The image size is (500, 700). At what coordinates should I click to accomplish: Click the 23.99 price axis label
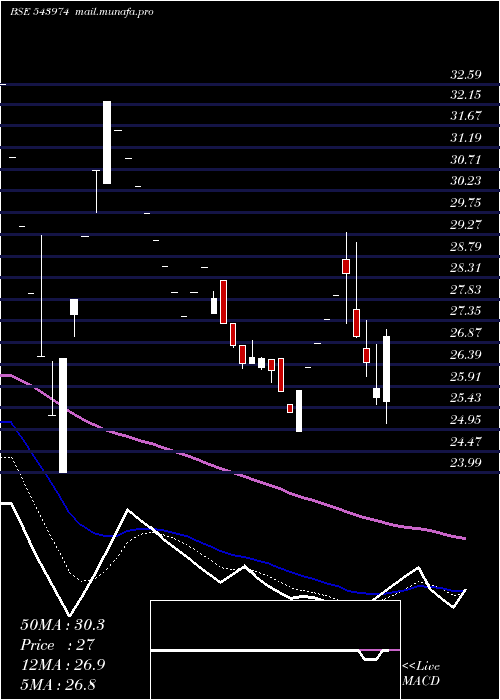[x=466, y=462]
